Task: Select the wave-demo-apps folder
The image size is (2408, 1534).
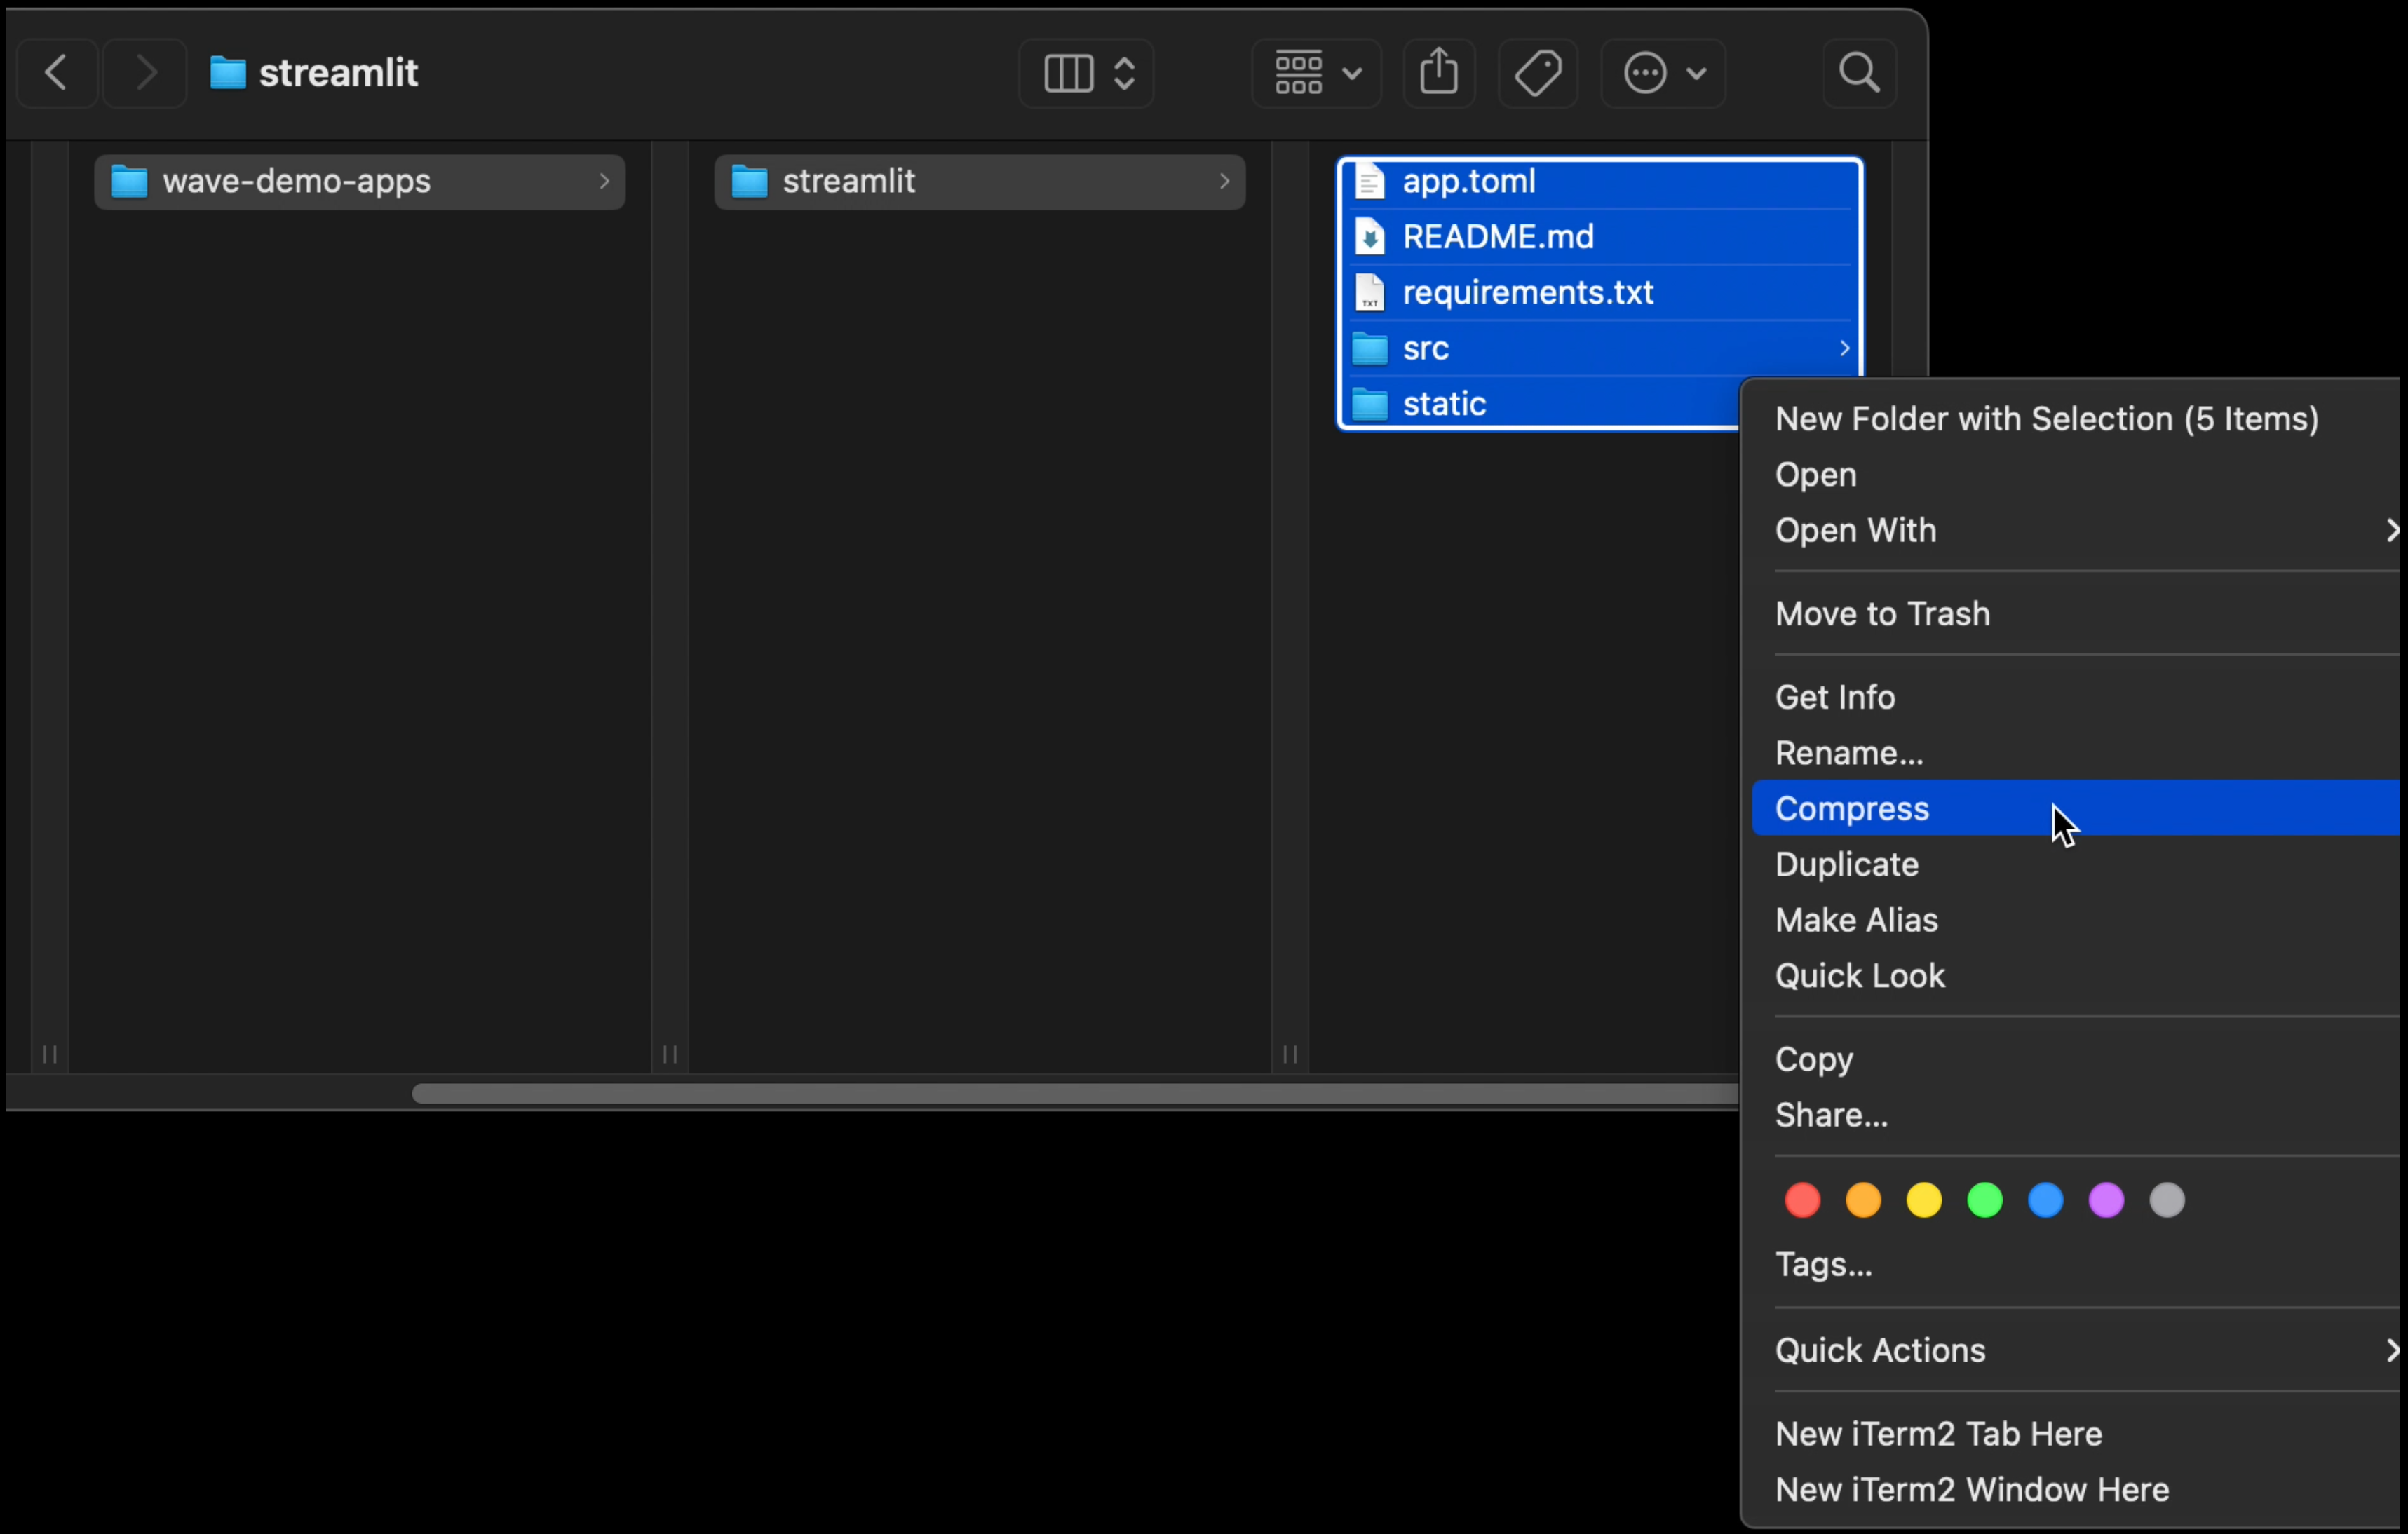Action: 359,182
